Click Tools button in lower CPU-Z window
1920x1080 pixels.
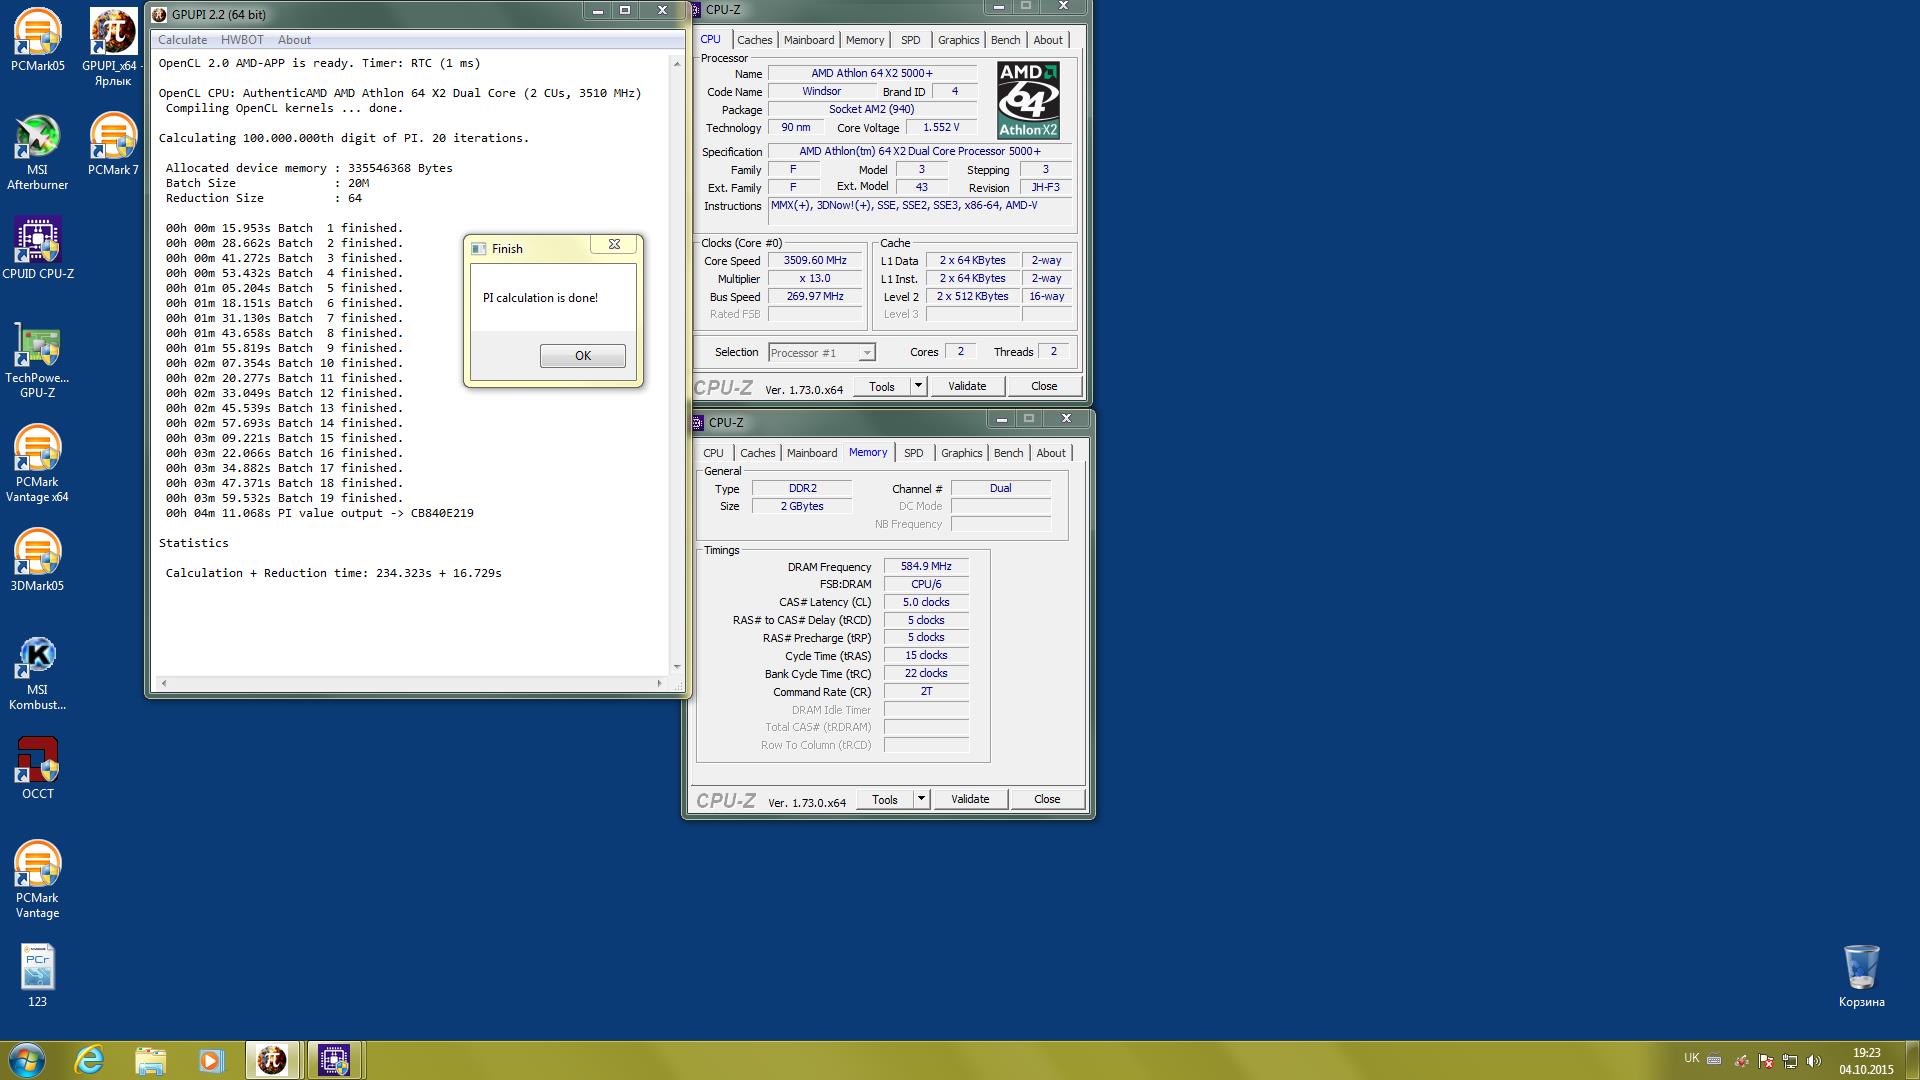[x=884, y=799]
